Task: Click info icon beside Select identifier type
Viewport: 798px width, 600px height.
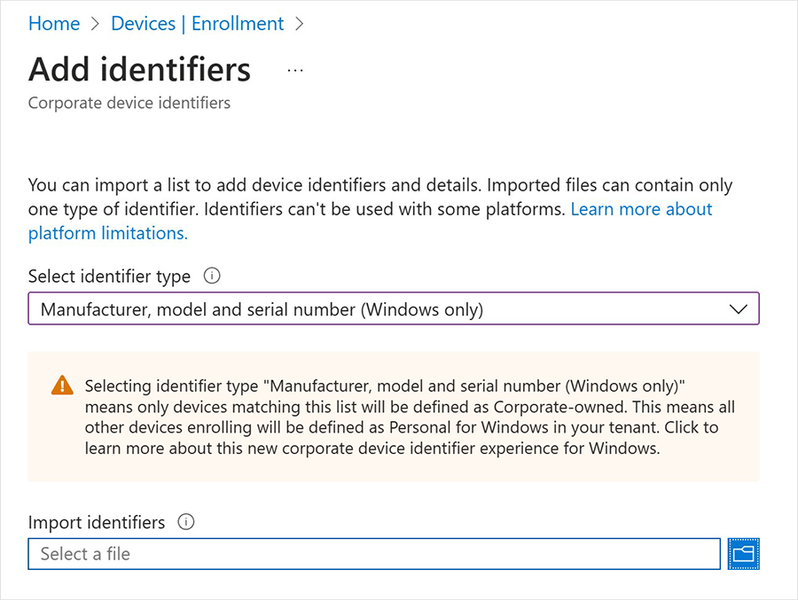Action: [x=211, y=276]
